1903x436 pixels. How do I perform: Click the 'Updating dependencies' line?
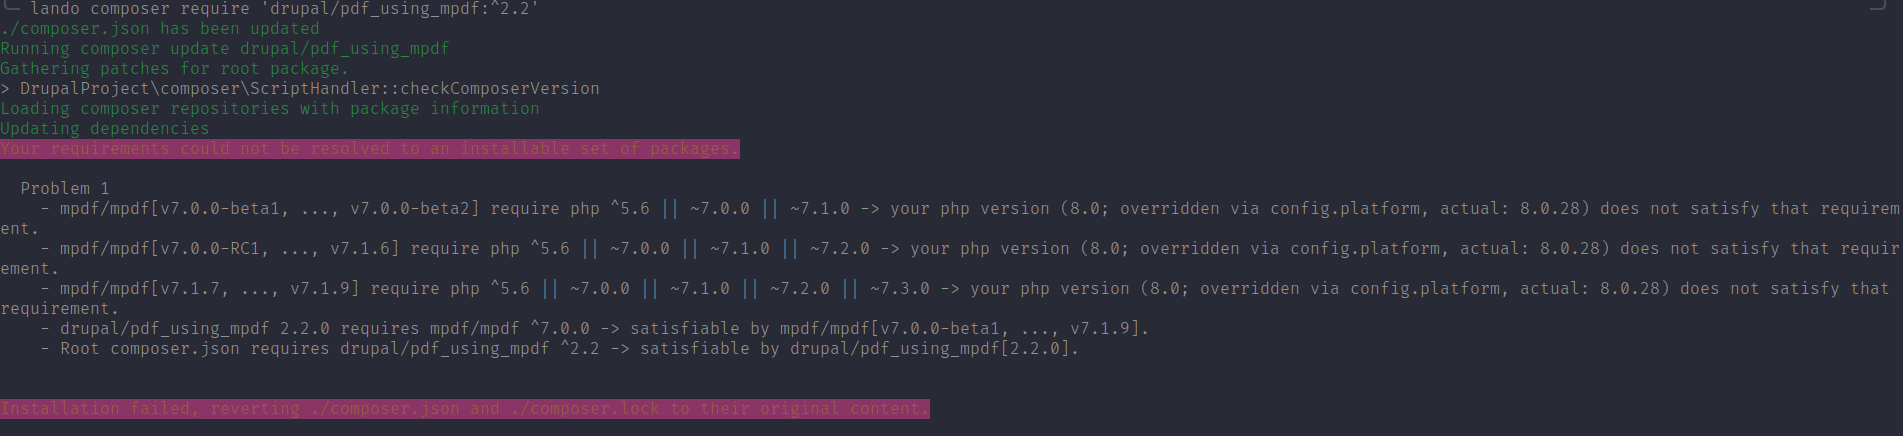[x=105, y=129]
